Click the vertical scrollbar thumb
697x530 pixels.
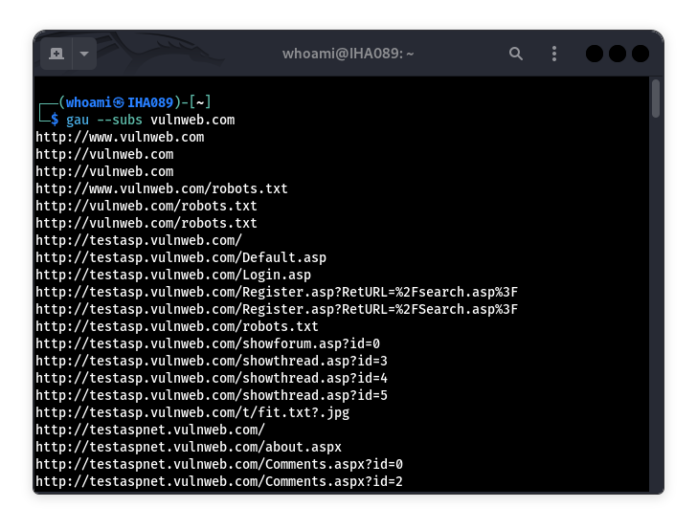point(655,99)
